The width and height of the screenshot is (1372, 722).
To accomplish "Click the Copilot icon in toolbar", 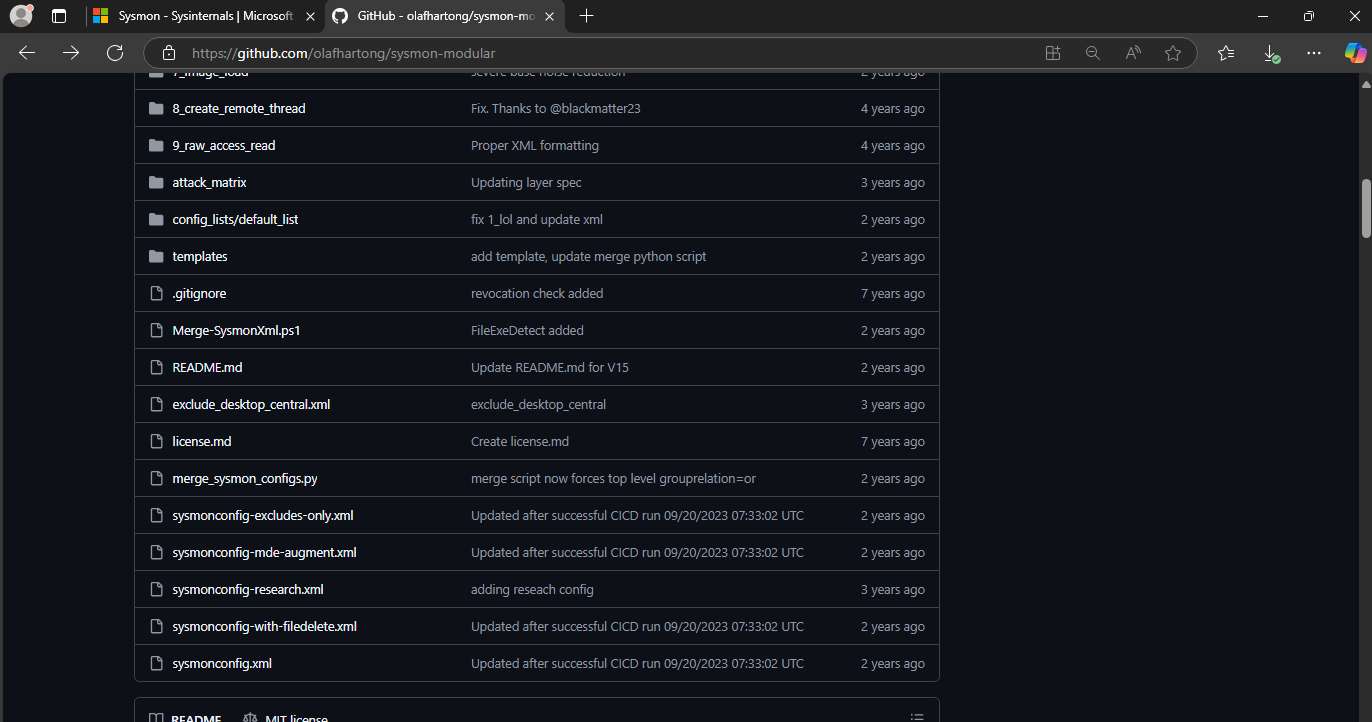I will (x=1354, y=53).
